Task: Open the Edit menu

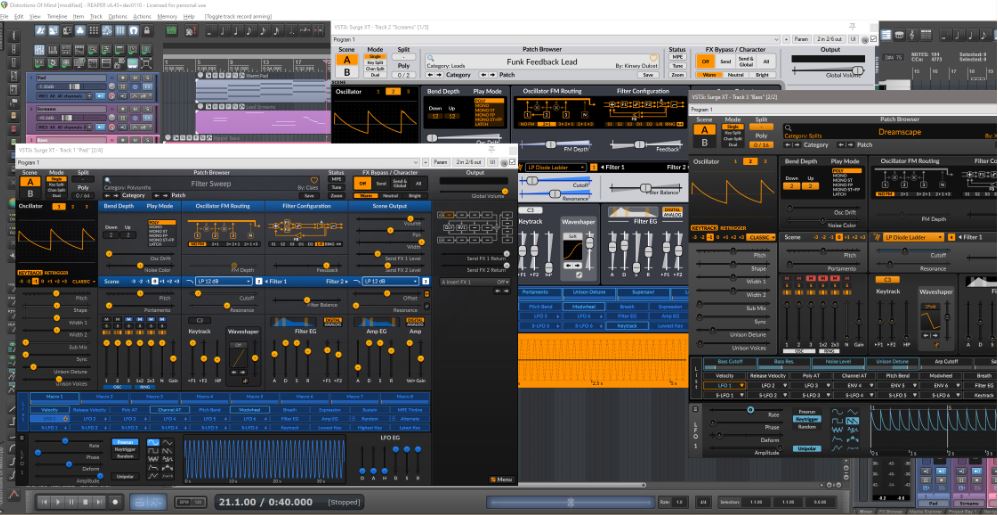Action: (19, 16)
